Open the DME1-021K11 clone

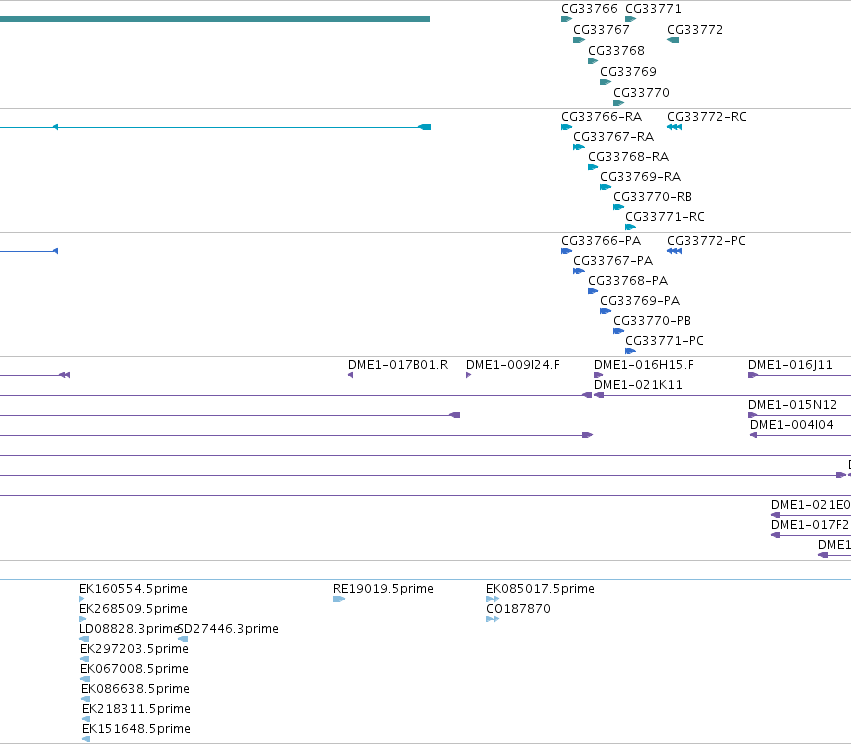638,385
